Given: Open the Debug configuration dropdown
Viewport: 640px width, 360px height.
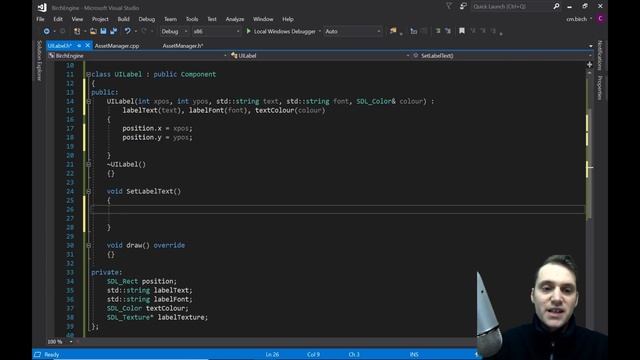Looking at the screenshot, I should [174, 31].
